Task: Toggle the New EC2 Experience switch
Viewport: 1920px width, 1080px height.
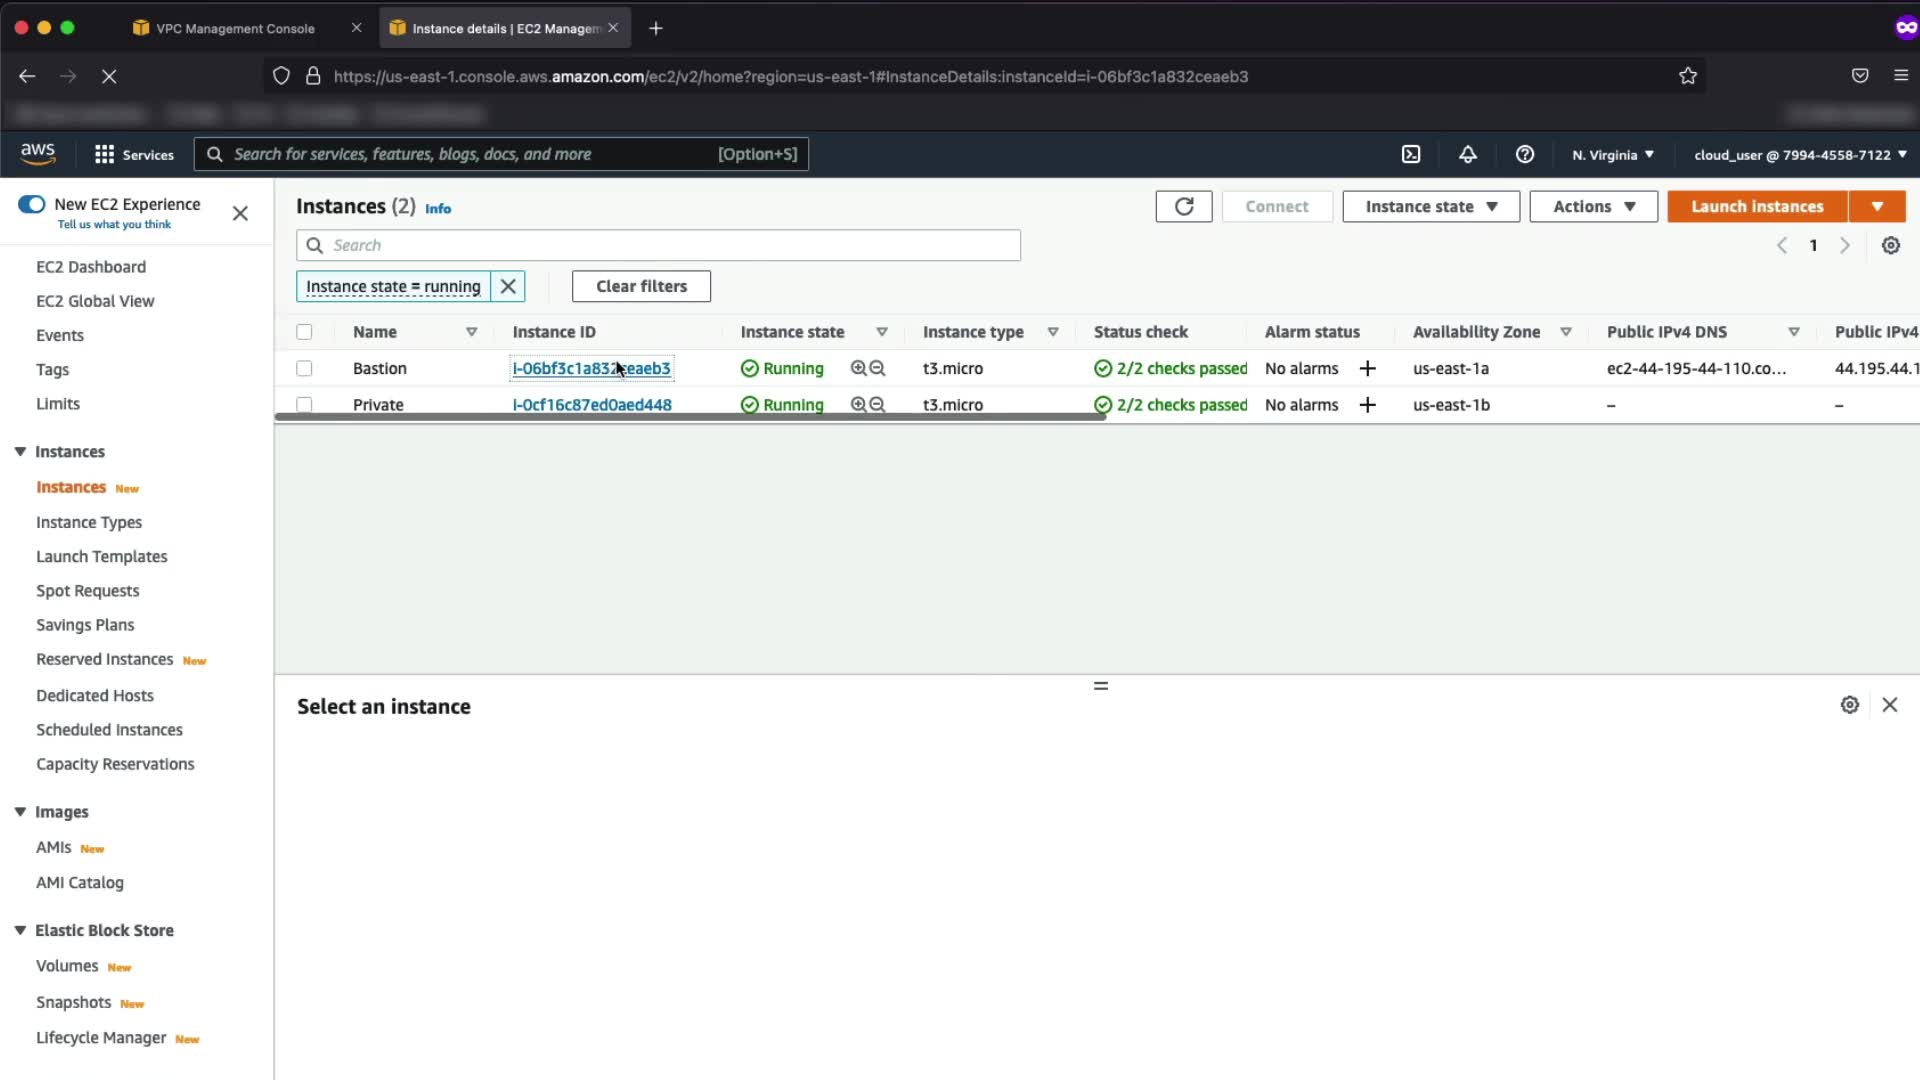Action: [31, 204]
